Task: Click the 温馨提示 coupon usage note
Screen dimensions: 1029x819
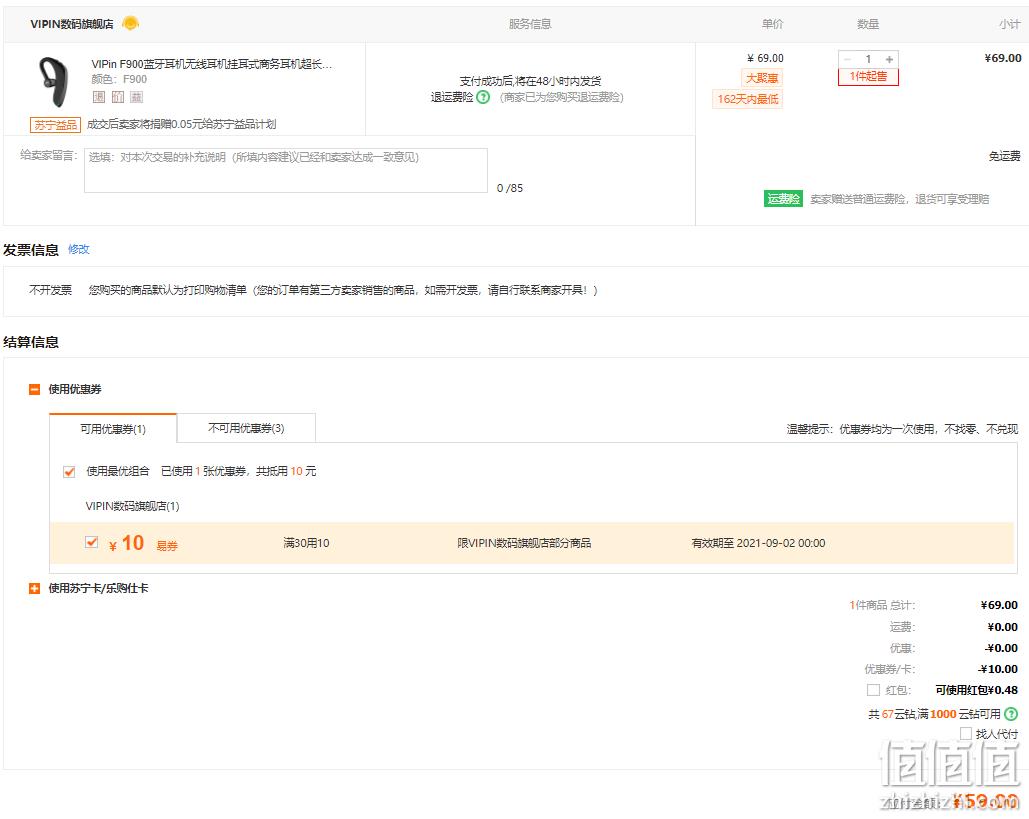Action: 902,429
